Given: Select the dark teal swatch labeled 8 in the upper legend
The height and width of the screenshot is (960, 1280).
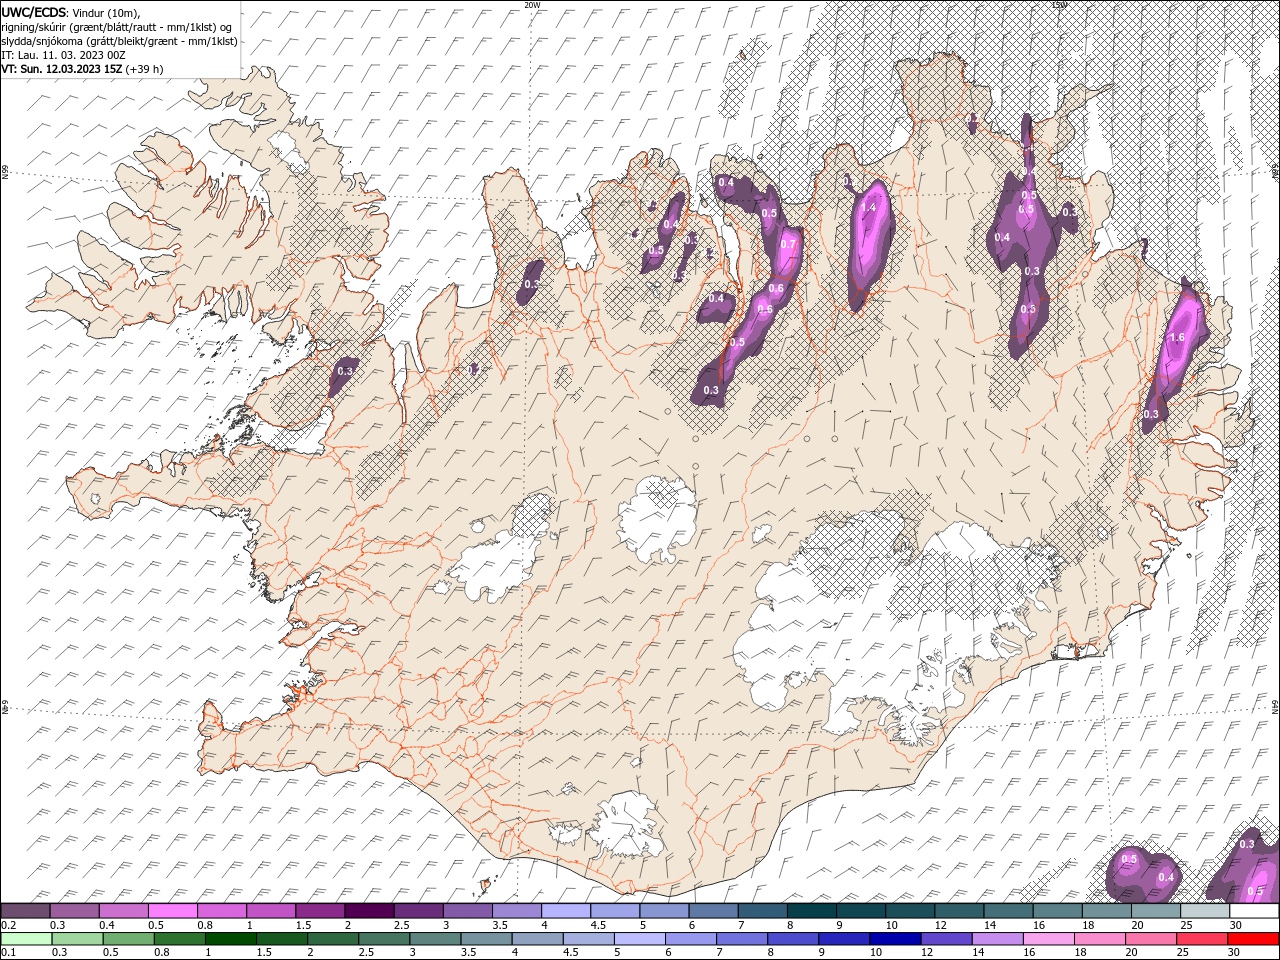Looking at the screenshot, I should [x=811, y=911].
